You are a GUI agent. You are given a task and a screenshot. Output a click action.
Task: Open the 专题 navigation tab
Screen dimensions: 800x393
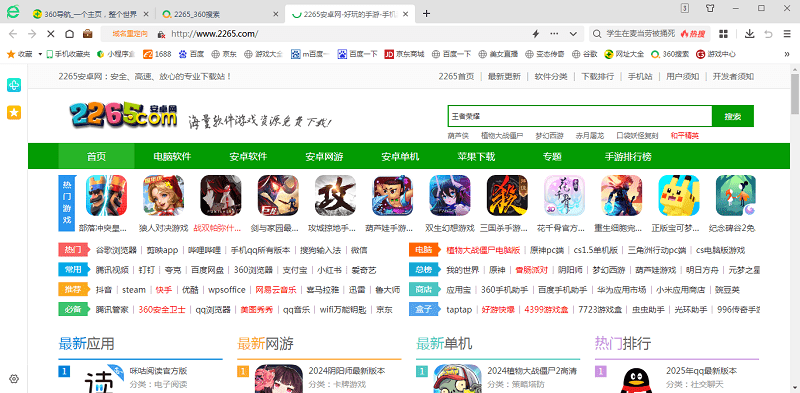point(552,157)
